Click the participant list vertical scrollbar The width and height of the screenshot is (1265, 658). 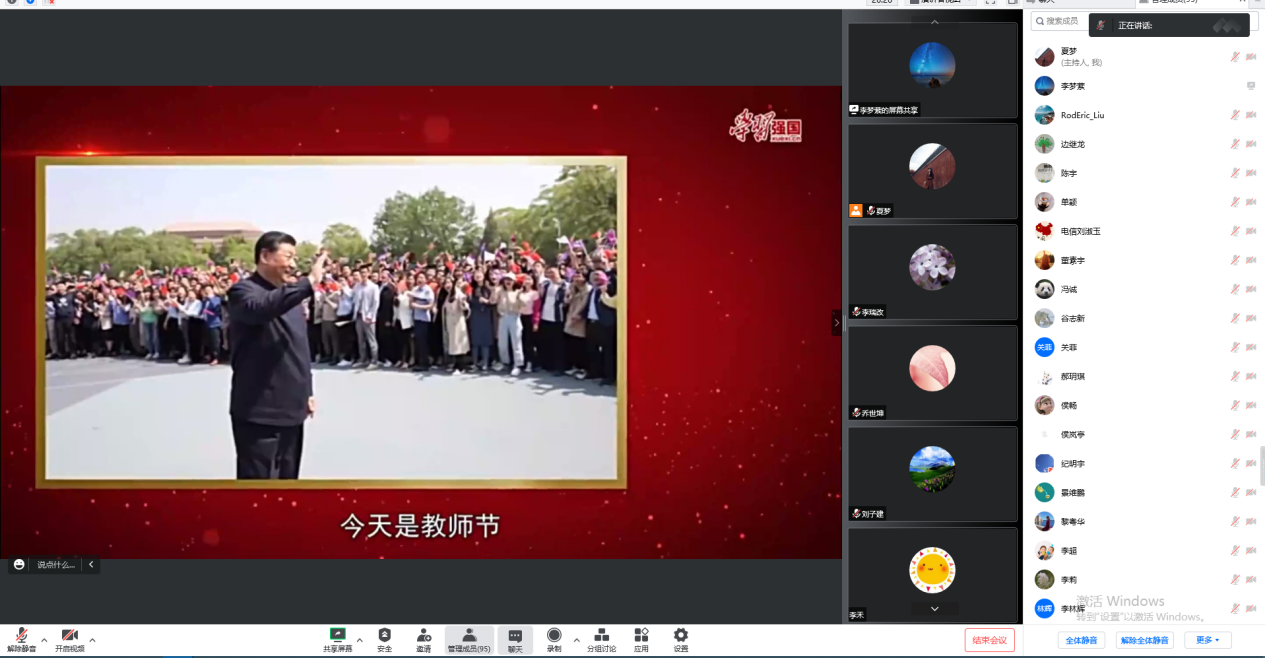1261,465
